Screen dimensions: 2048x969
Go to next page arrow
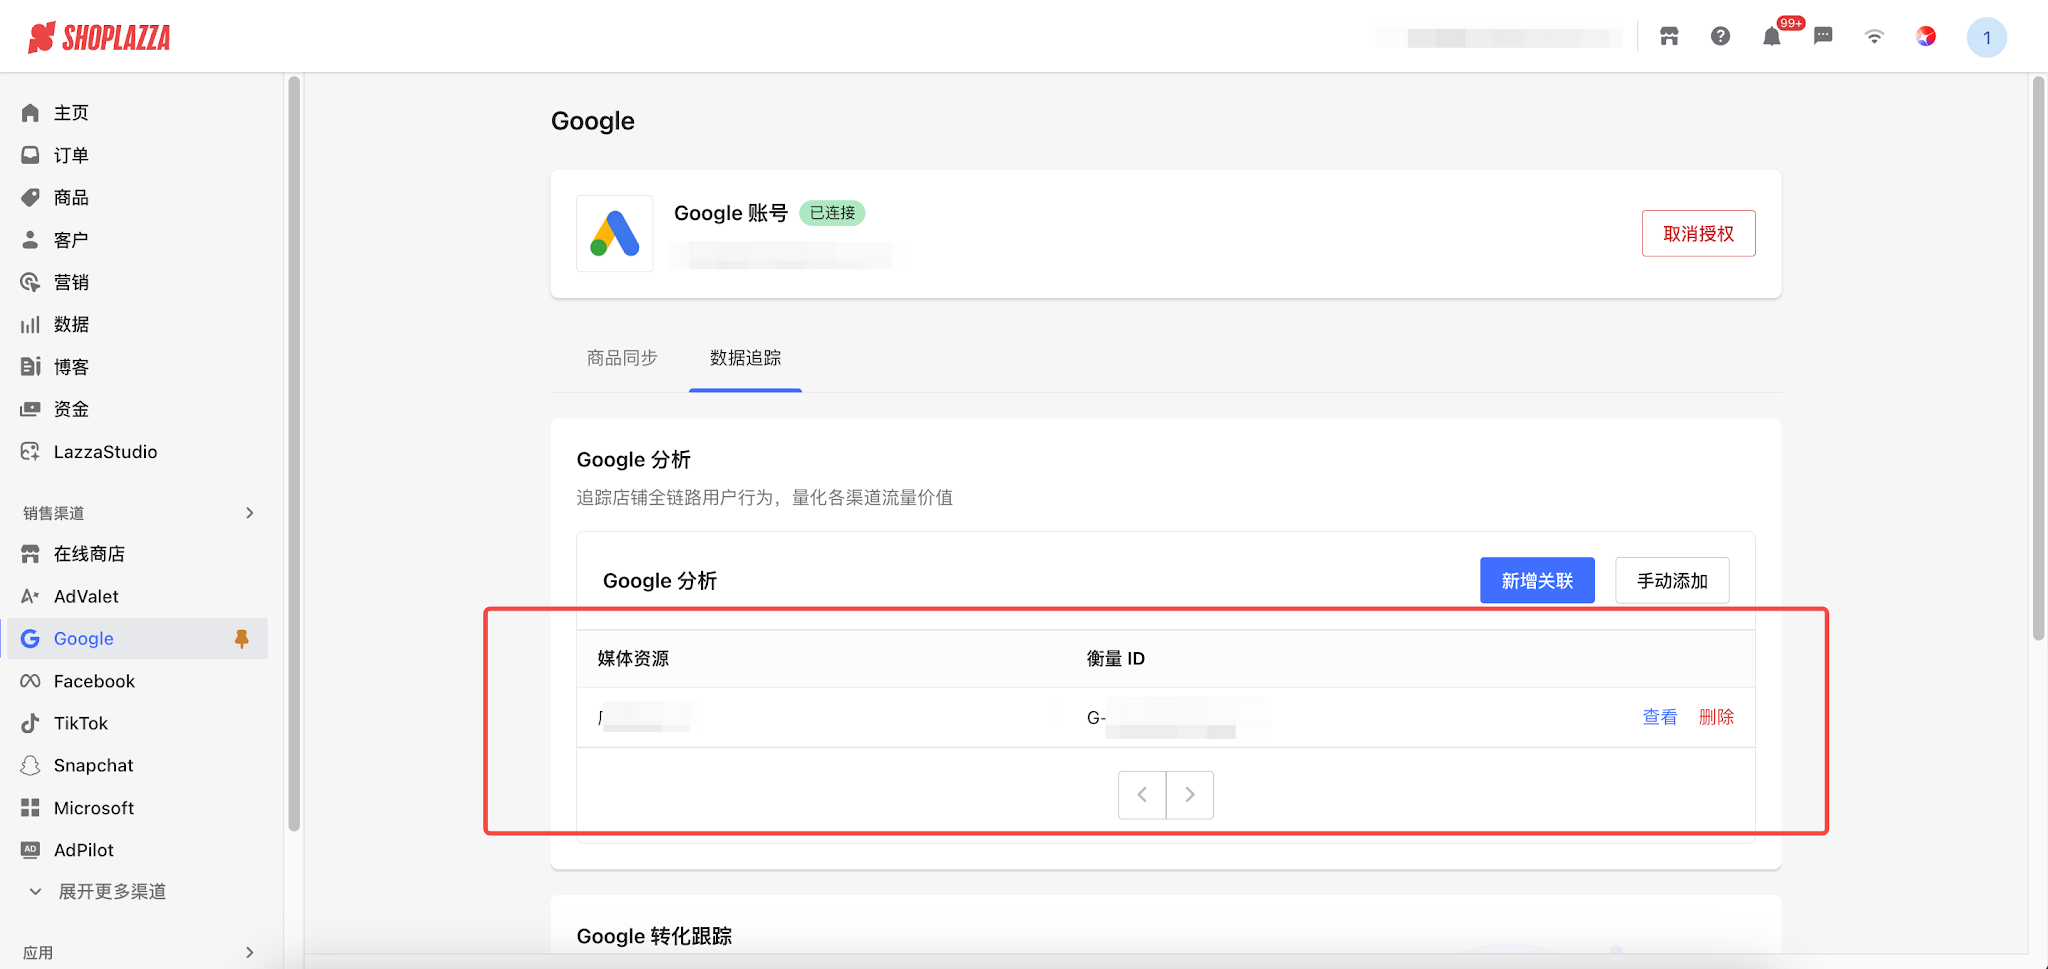(x=1190, y=795)
